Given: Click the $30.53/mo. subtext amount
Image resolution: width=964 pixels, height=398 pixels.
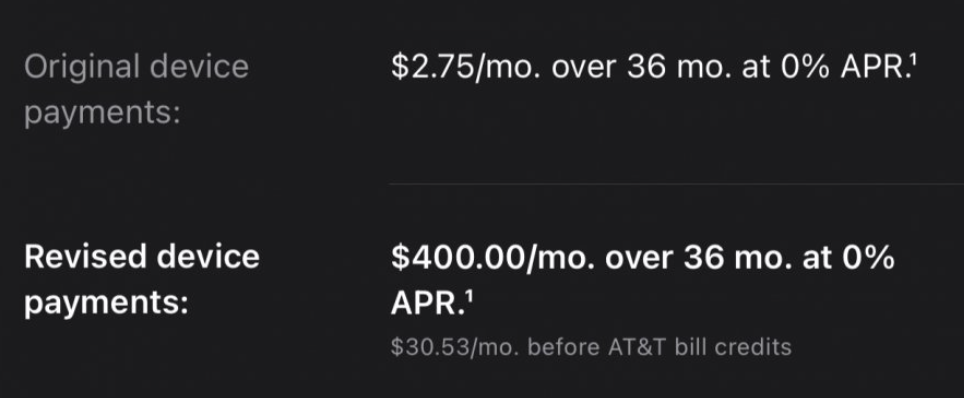Looking at the screenshot, I should 454,348.
